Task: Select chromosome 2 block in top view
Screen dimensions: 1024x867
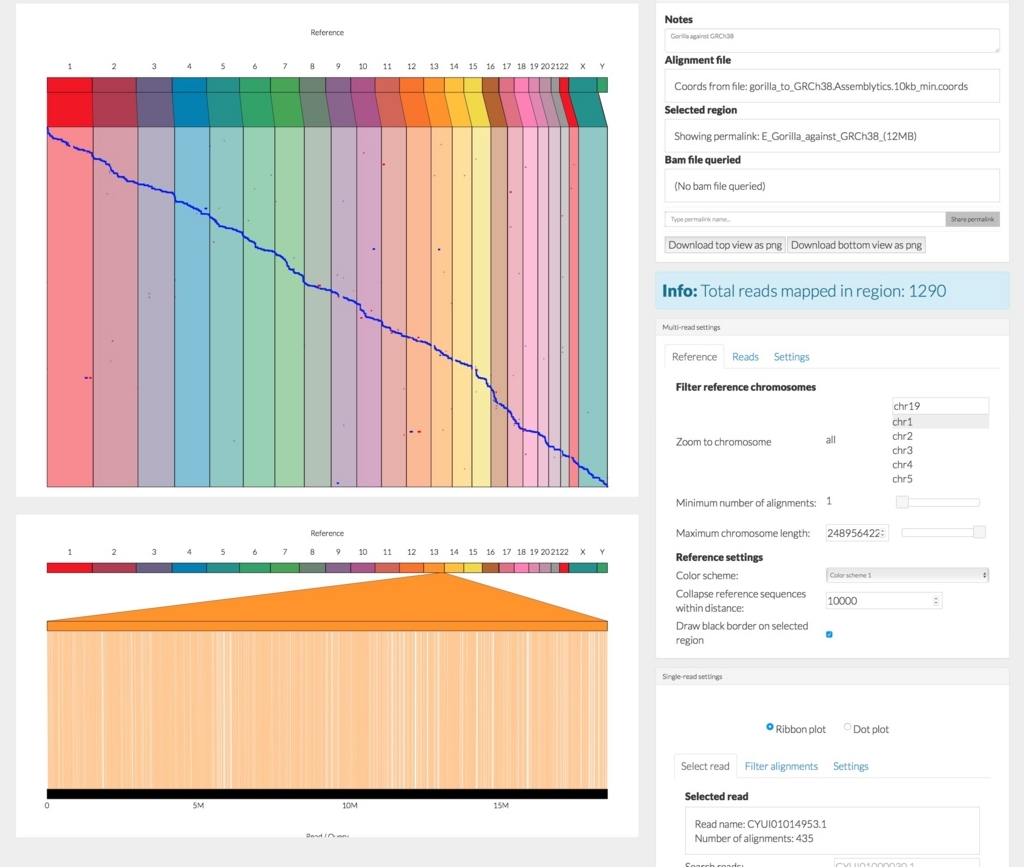Action: [x=114, y=85]
